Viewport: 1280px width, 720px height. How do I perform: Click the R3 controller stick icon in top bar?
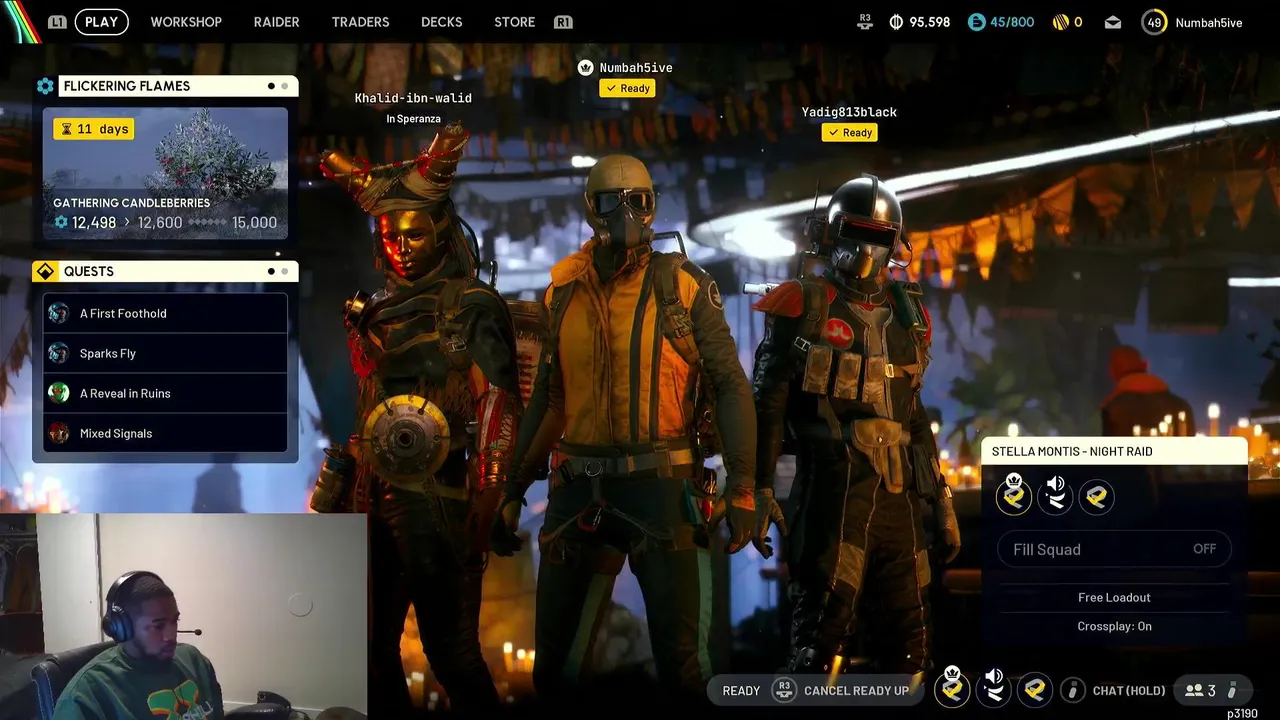point(865,22)
